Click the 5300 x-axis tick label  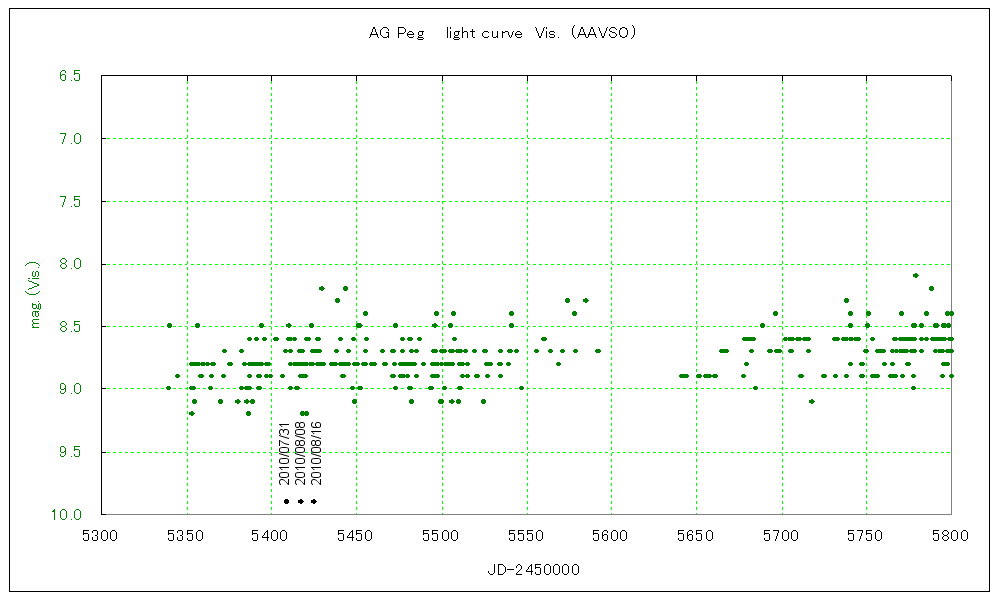tap(101, 535)
